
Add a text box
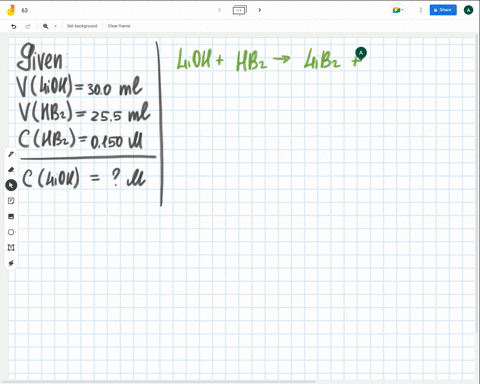11,247
